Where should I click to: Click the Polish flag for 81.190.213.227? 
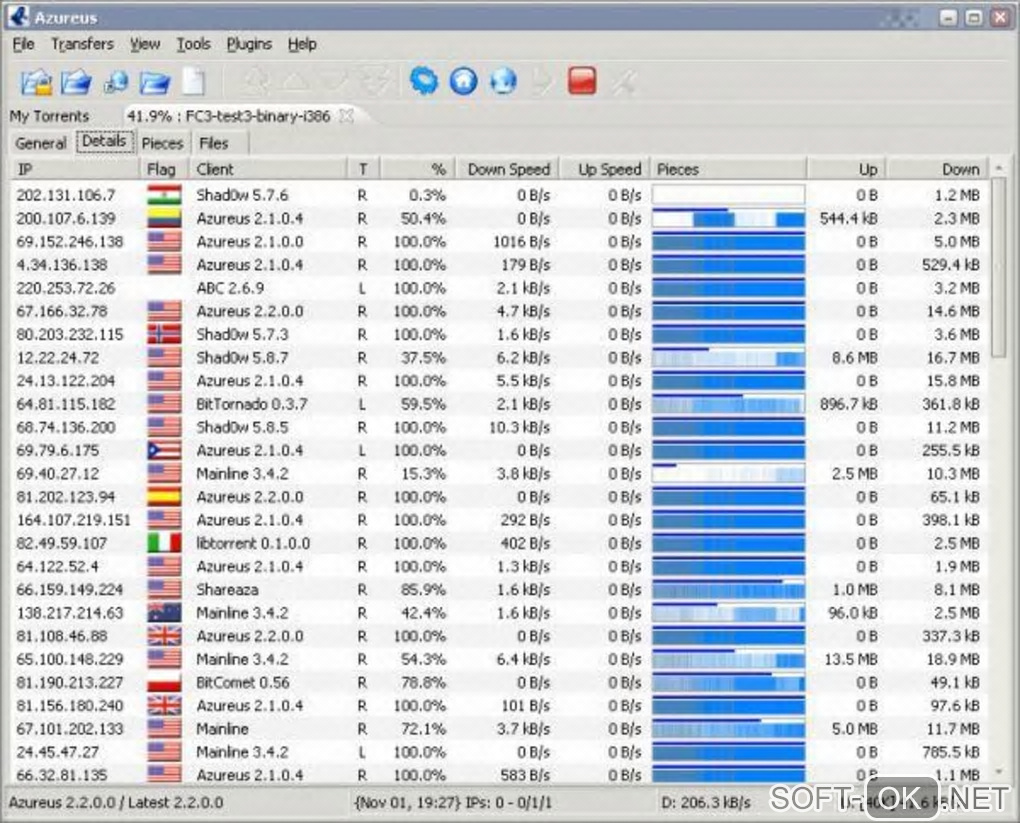pyautogui.click(x=164, y=682)
